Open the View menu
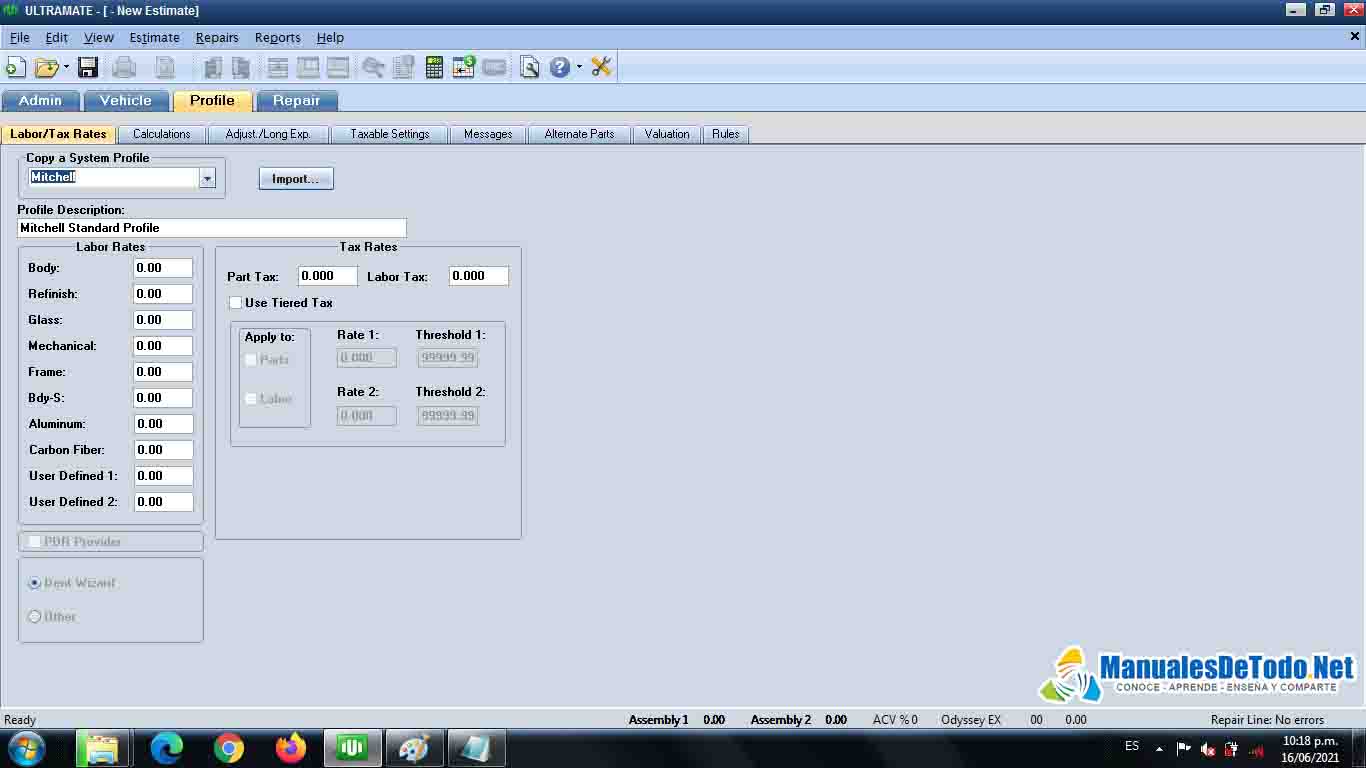This screenshot has width=1366, height=768. [99, 37]
